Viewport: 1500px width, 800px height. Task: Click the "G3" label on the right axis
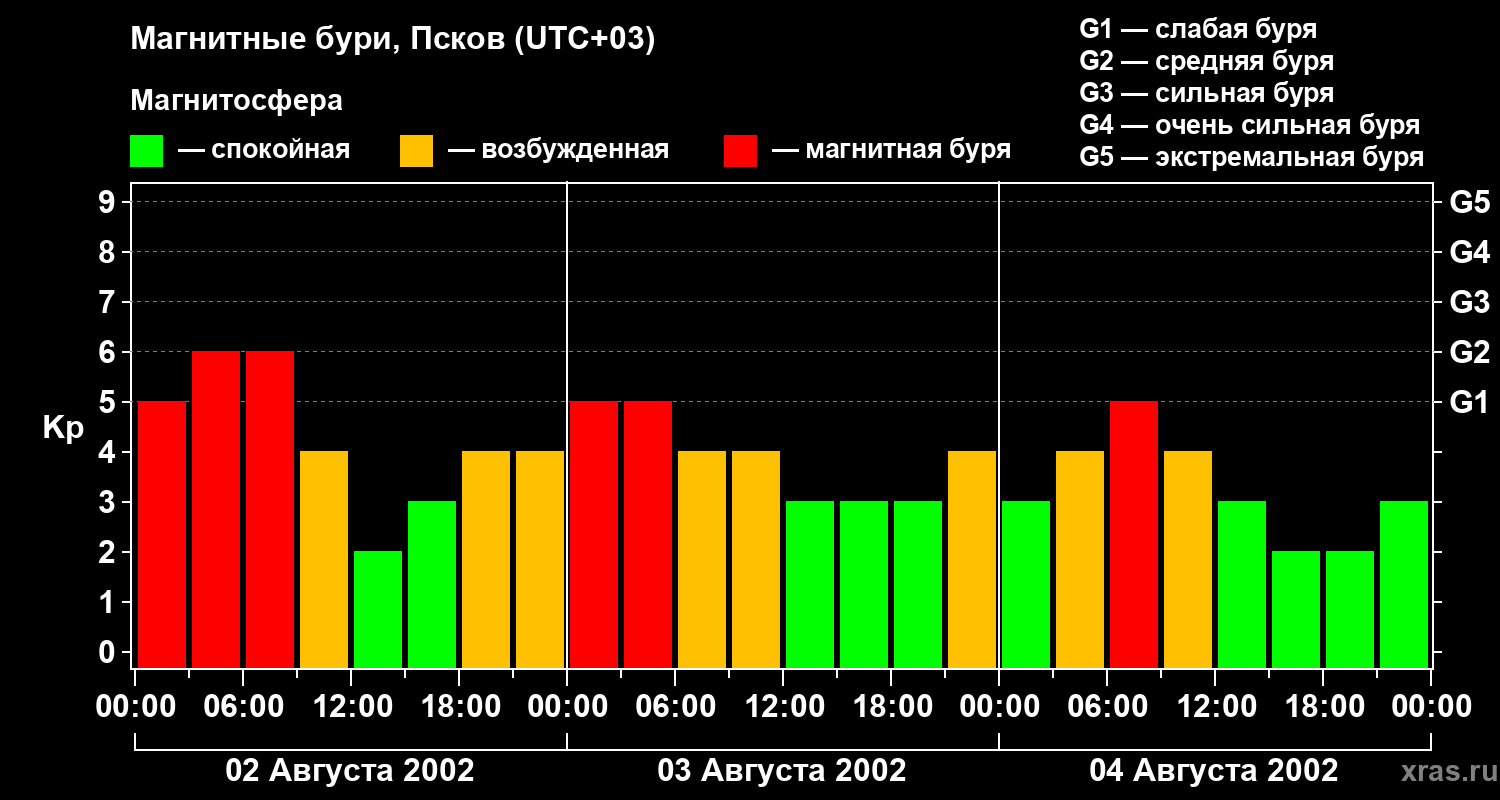point(1470,302)
